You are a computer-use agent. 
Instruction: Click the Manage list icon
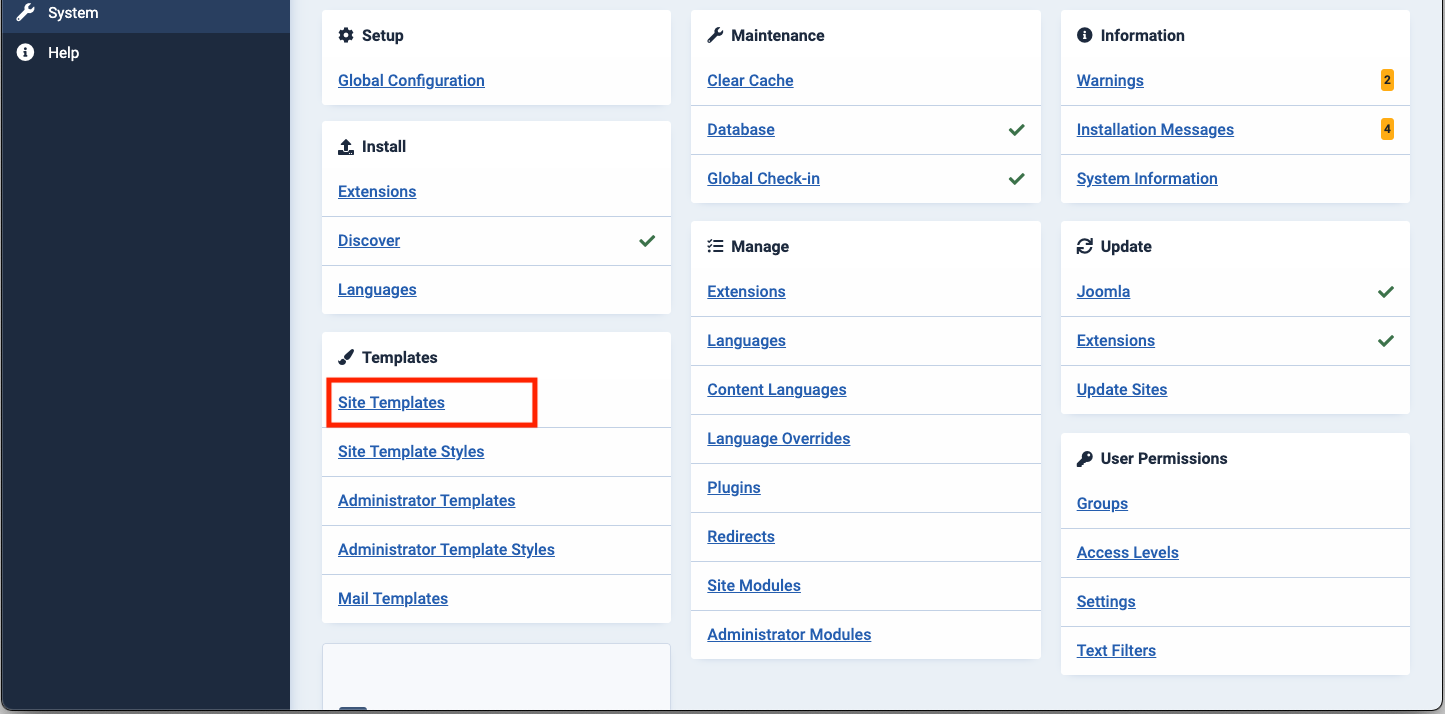point(715,245)
